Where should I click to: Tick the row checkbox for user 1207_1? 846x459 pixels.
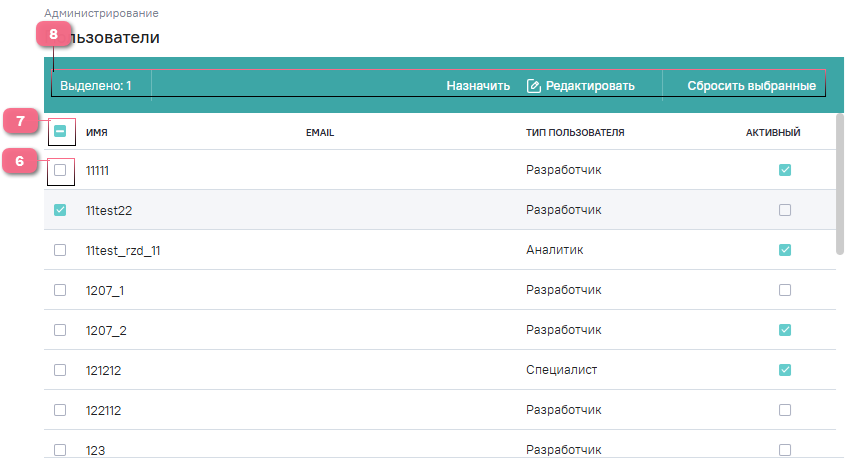pos(60,290)
